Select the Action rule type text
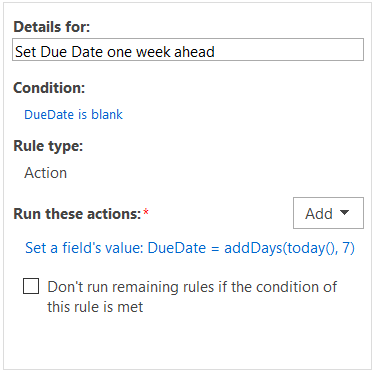This screenshot has width=374, height=373. tap(46, 173)
